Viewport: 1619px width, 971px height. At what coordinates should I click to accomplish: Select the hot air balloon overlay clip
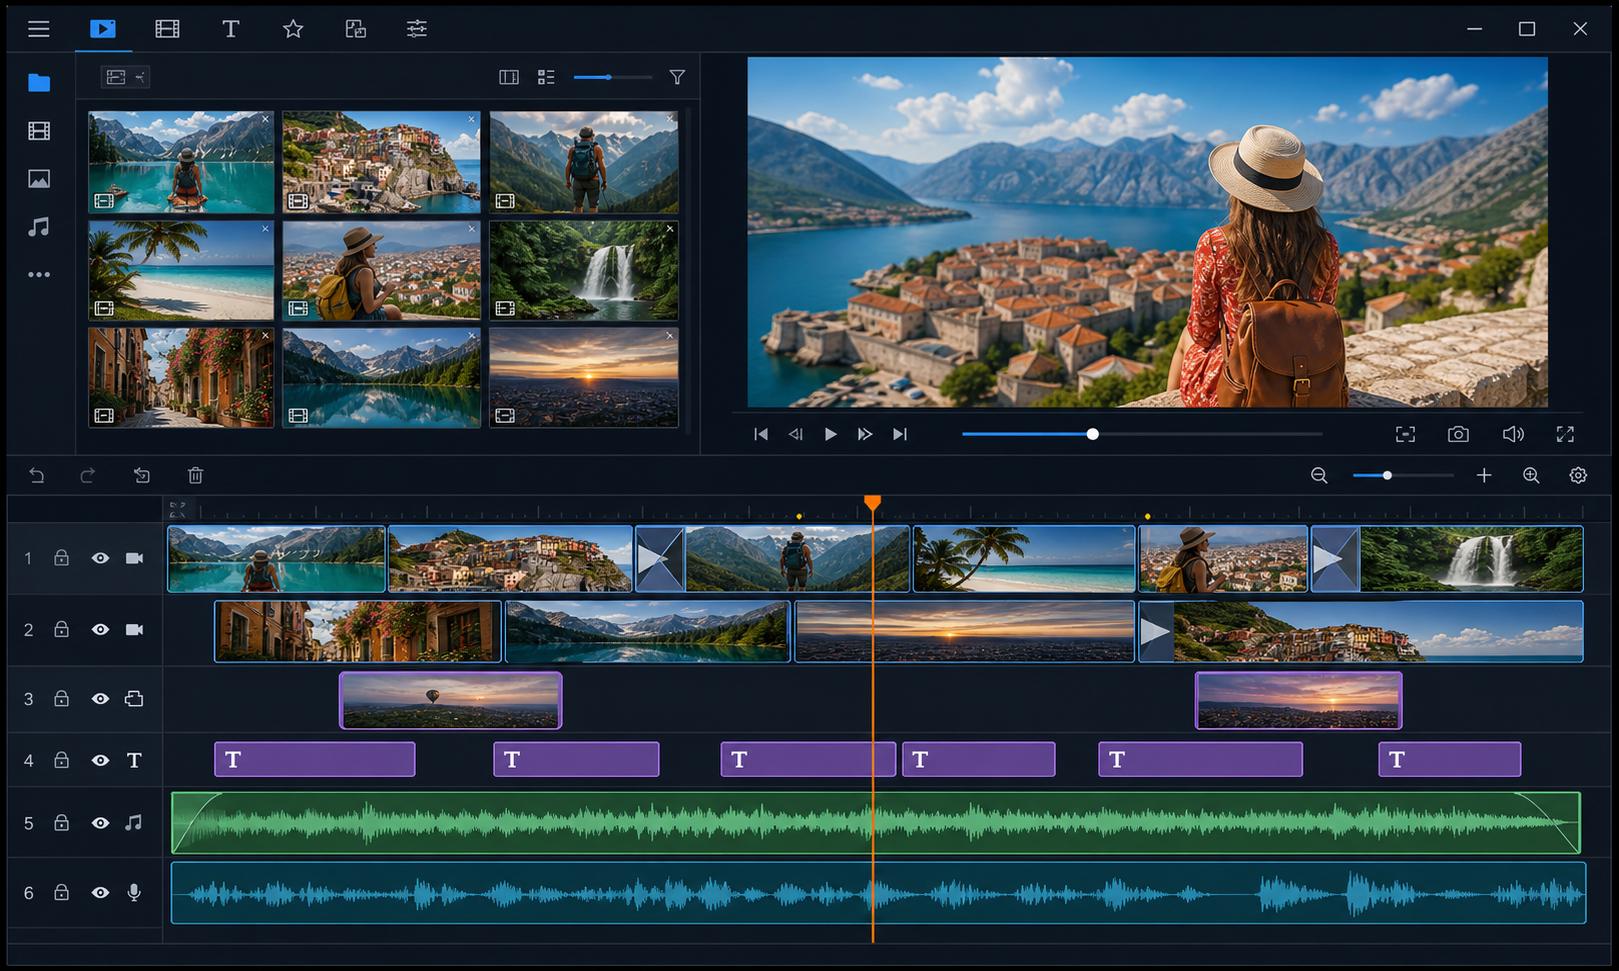point(451,700)
